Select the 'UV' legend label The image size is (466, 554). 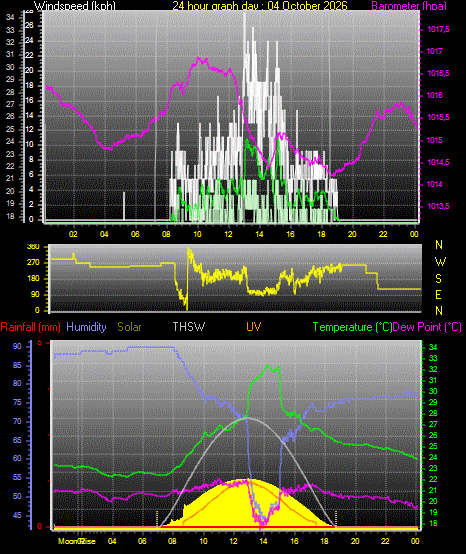(254, 327)
